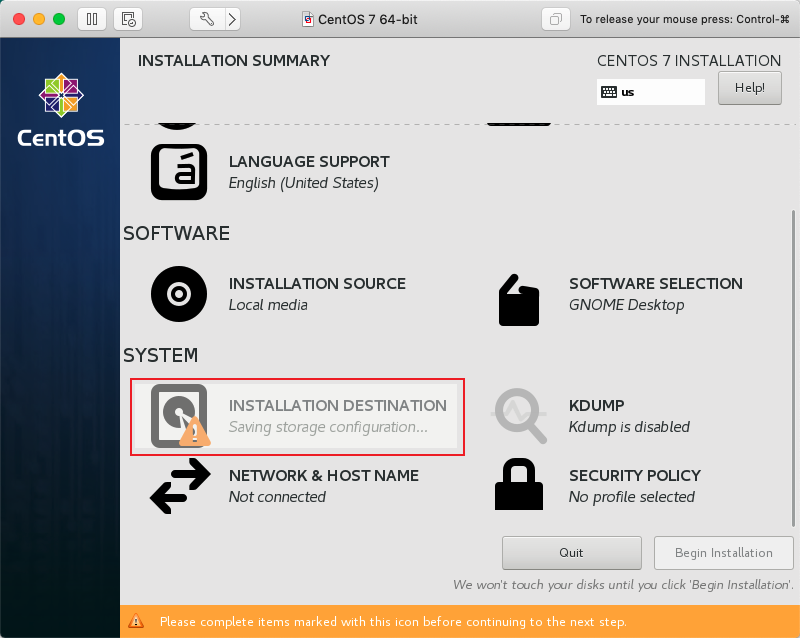Open NETWORK & HOST NAME label
Image resolution: width=800 pixels, height=638 pixels.
click(323, 476)
